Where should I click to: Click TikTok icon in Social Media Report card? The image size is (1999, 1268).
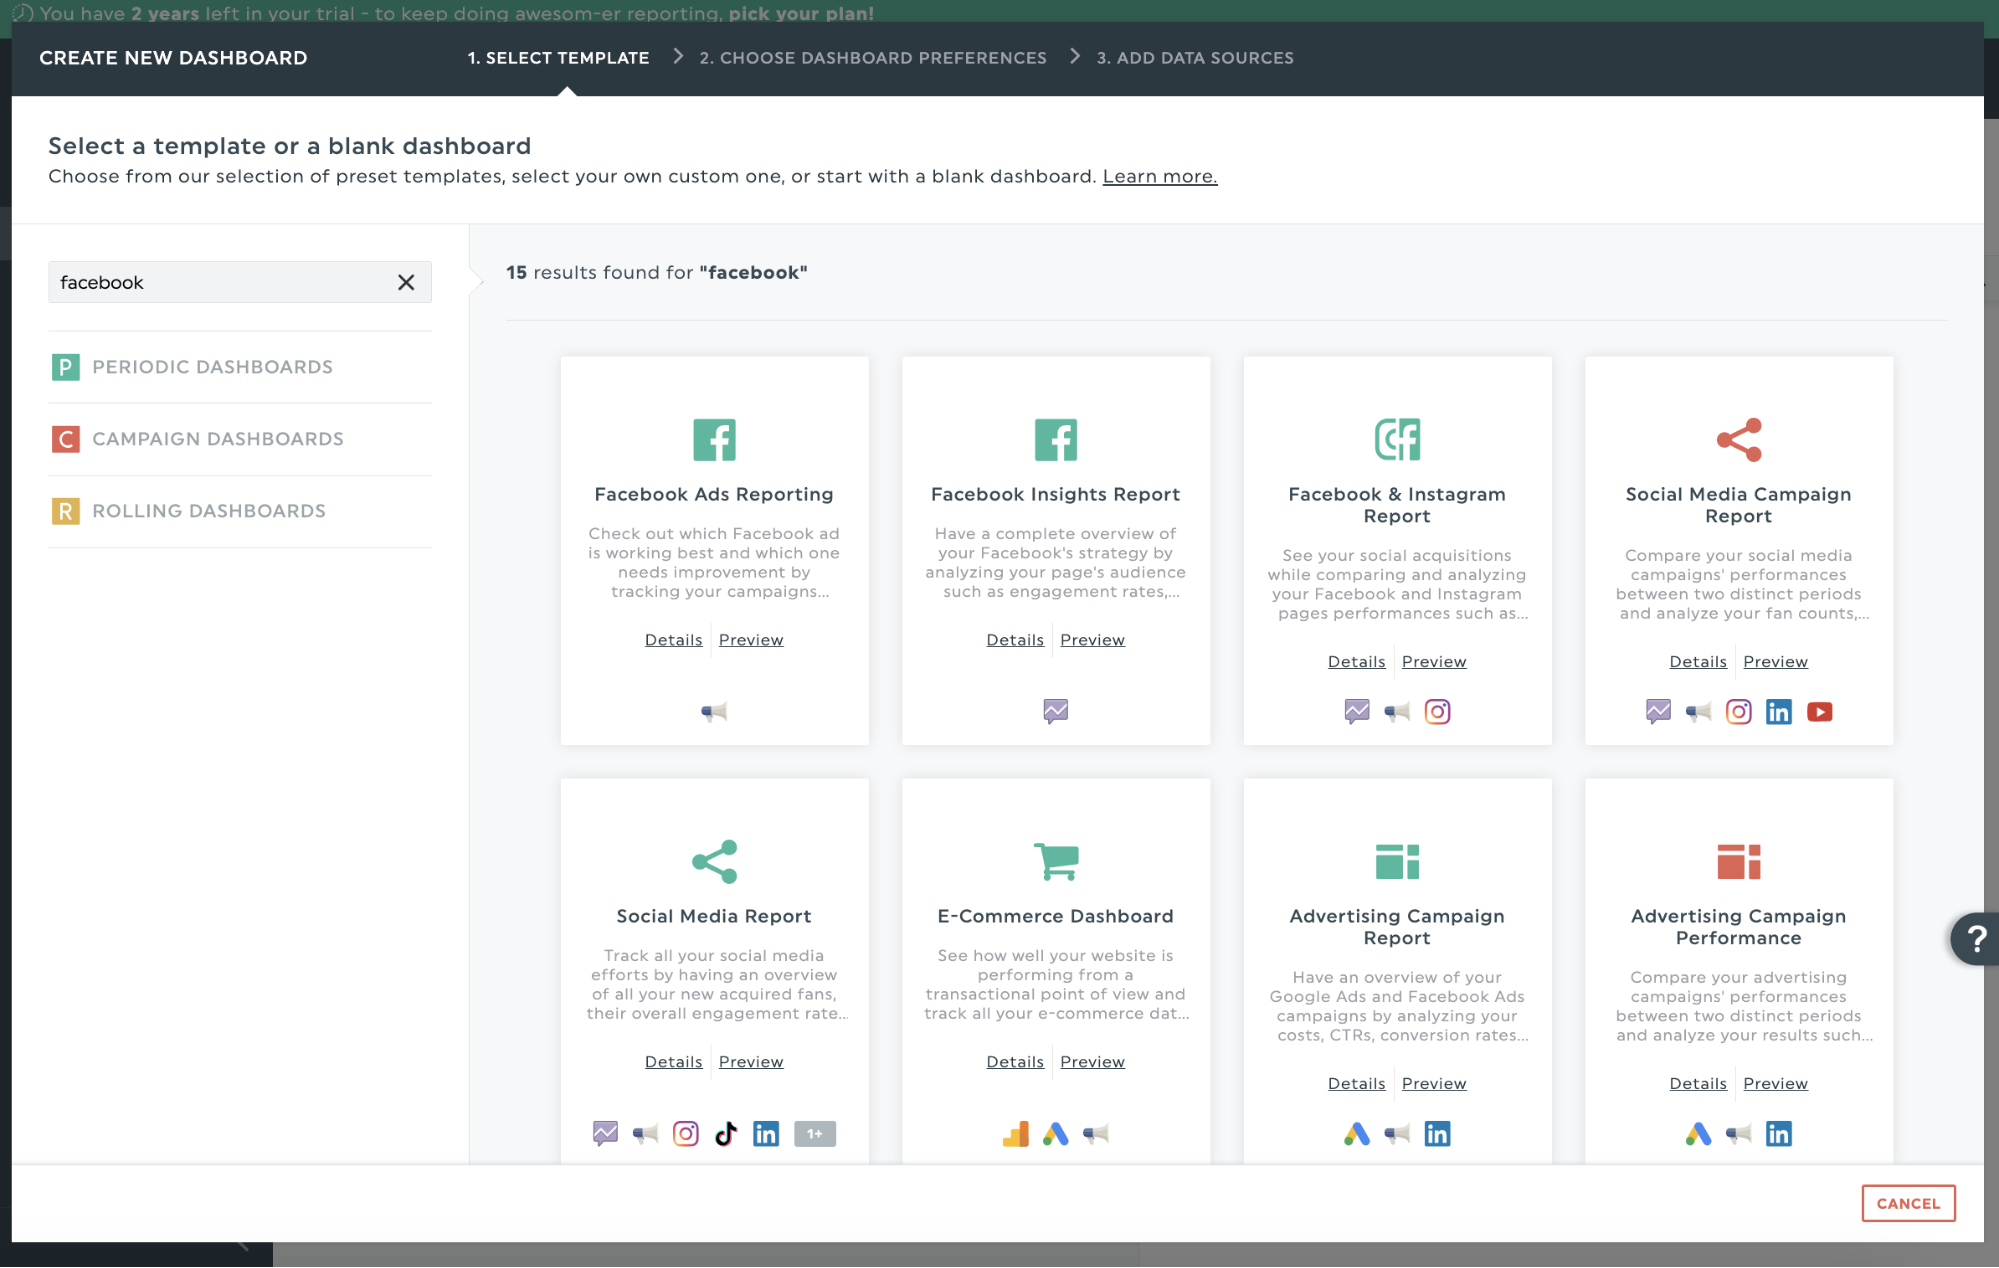[726, 1134]
